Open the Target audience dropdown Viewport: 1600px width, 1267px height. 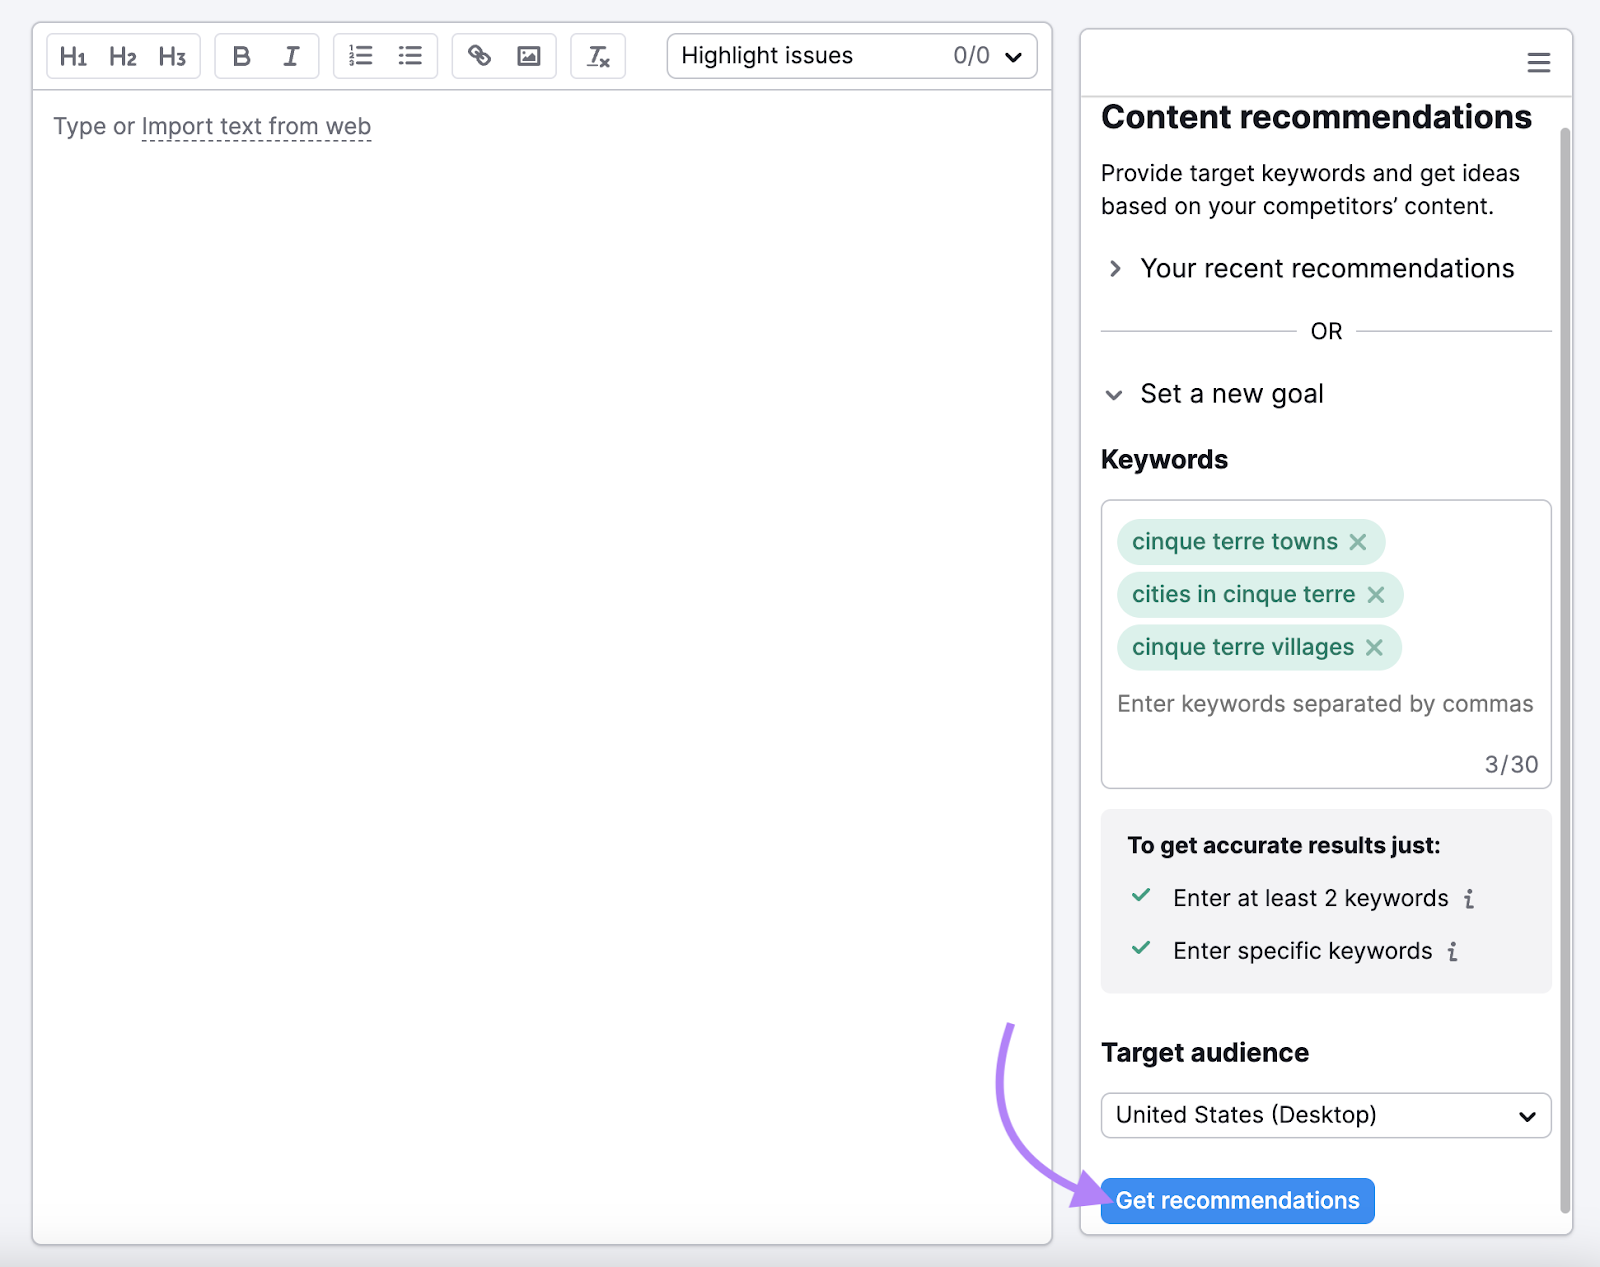click(1325, 1115)
